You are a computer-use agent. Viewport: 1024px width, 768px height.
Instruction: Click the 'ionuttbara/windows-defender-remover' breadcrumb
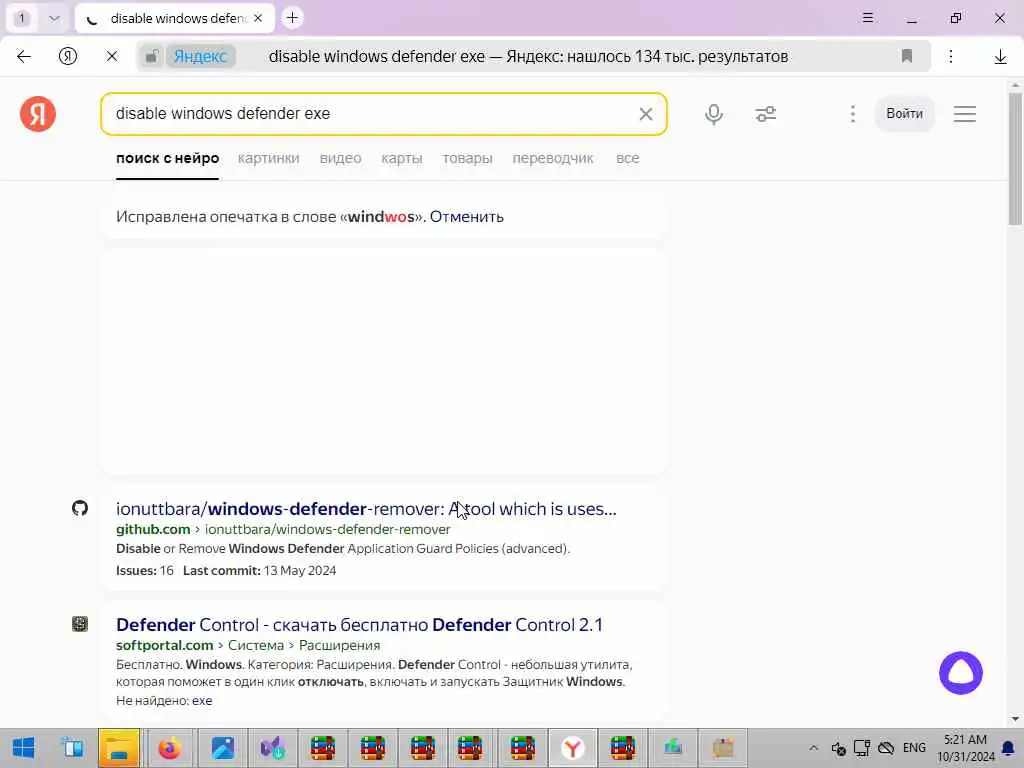[327, 530]
